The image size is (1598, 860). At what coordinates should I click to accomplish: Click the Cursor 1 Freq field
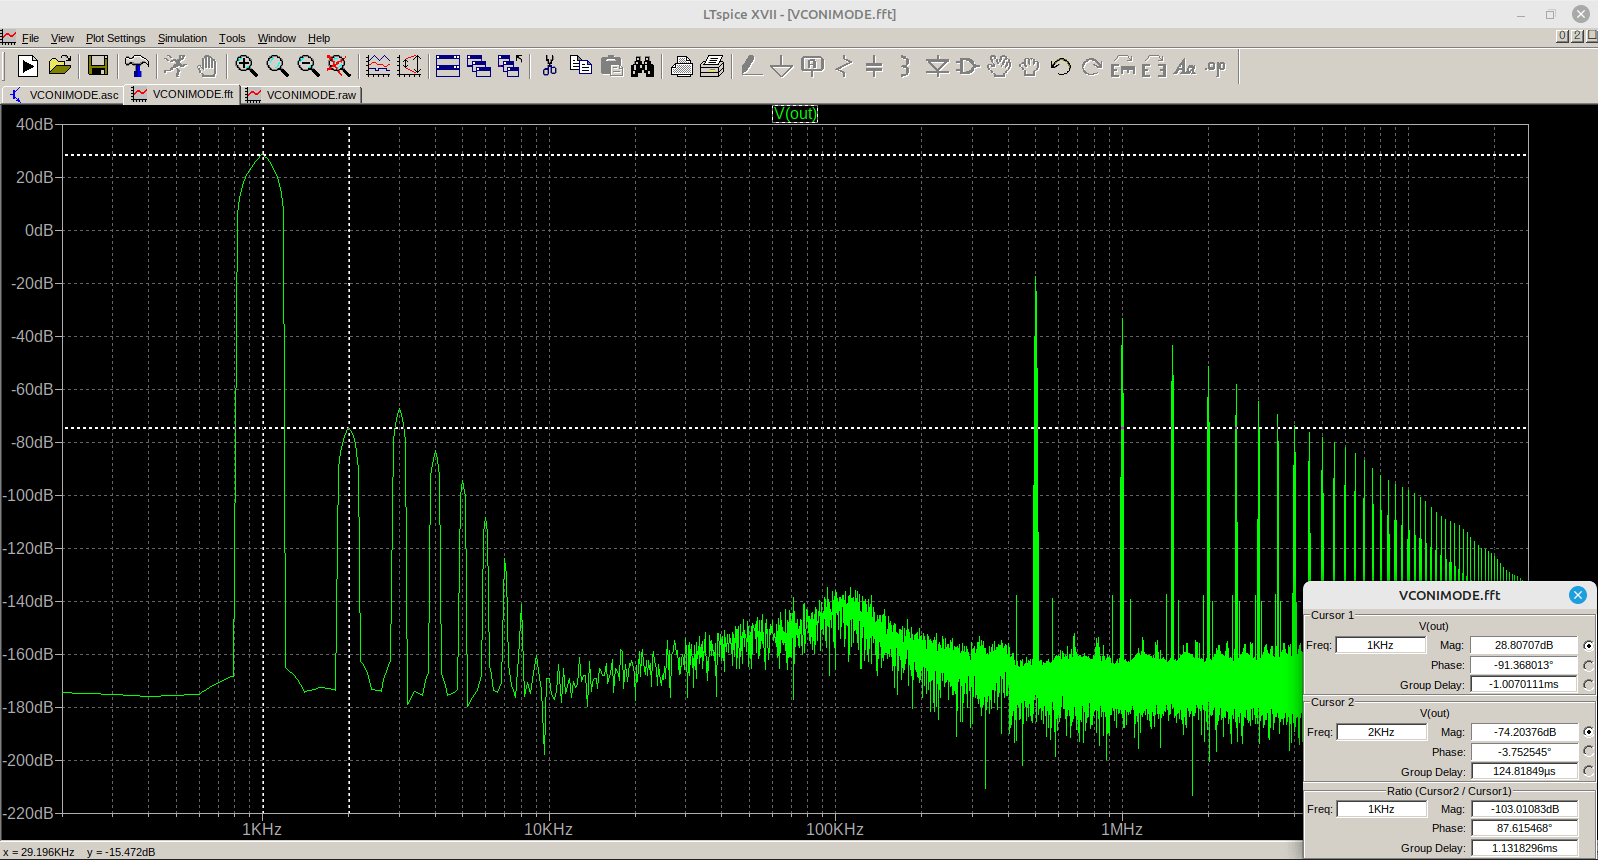click(1381, 645)
